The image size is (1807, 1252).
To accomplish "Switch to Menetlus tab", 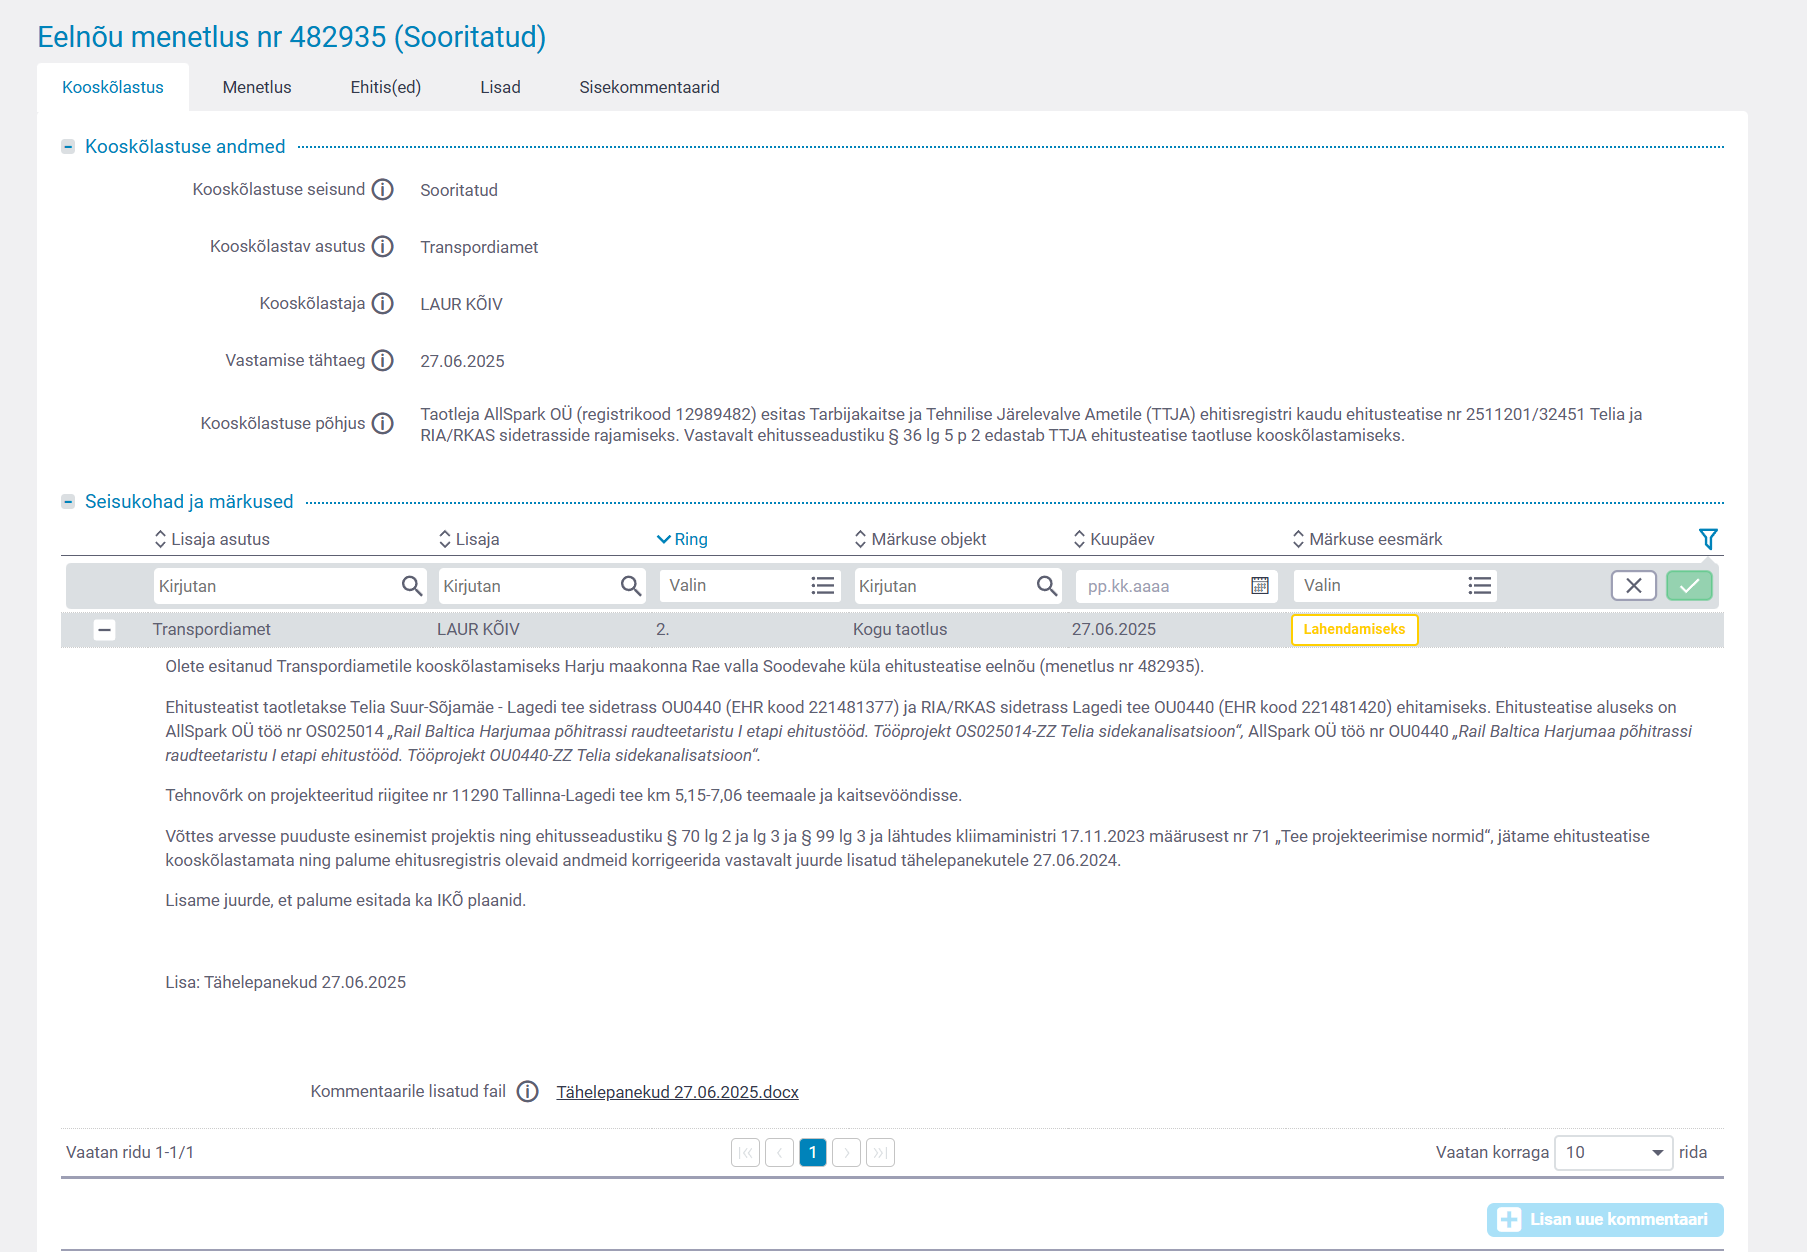I will tap(257, 87).
